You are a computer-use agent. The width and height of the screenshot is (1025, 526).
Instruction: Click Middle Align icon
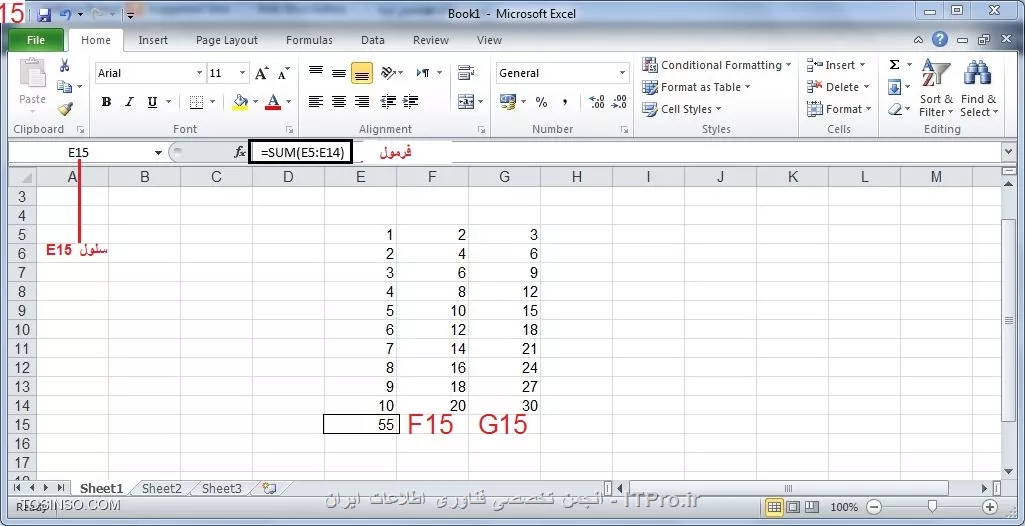(x=339, y=72)
